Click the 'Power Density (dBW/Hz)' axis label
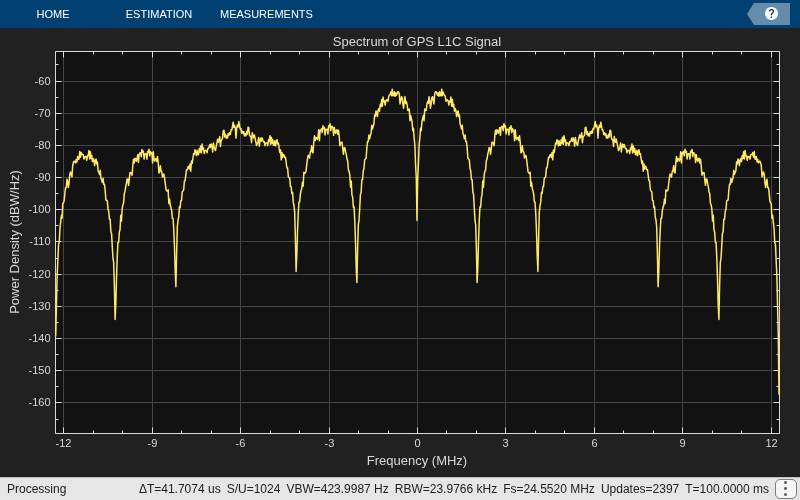Image resolution: width=800 pixels, height=500 pixels. point(15,242)
